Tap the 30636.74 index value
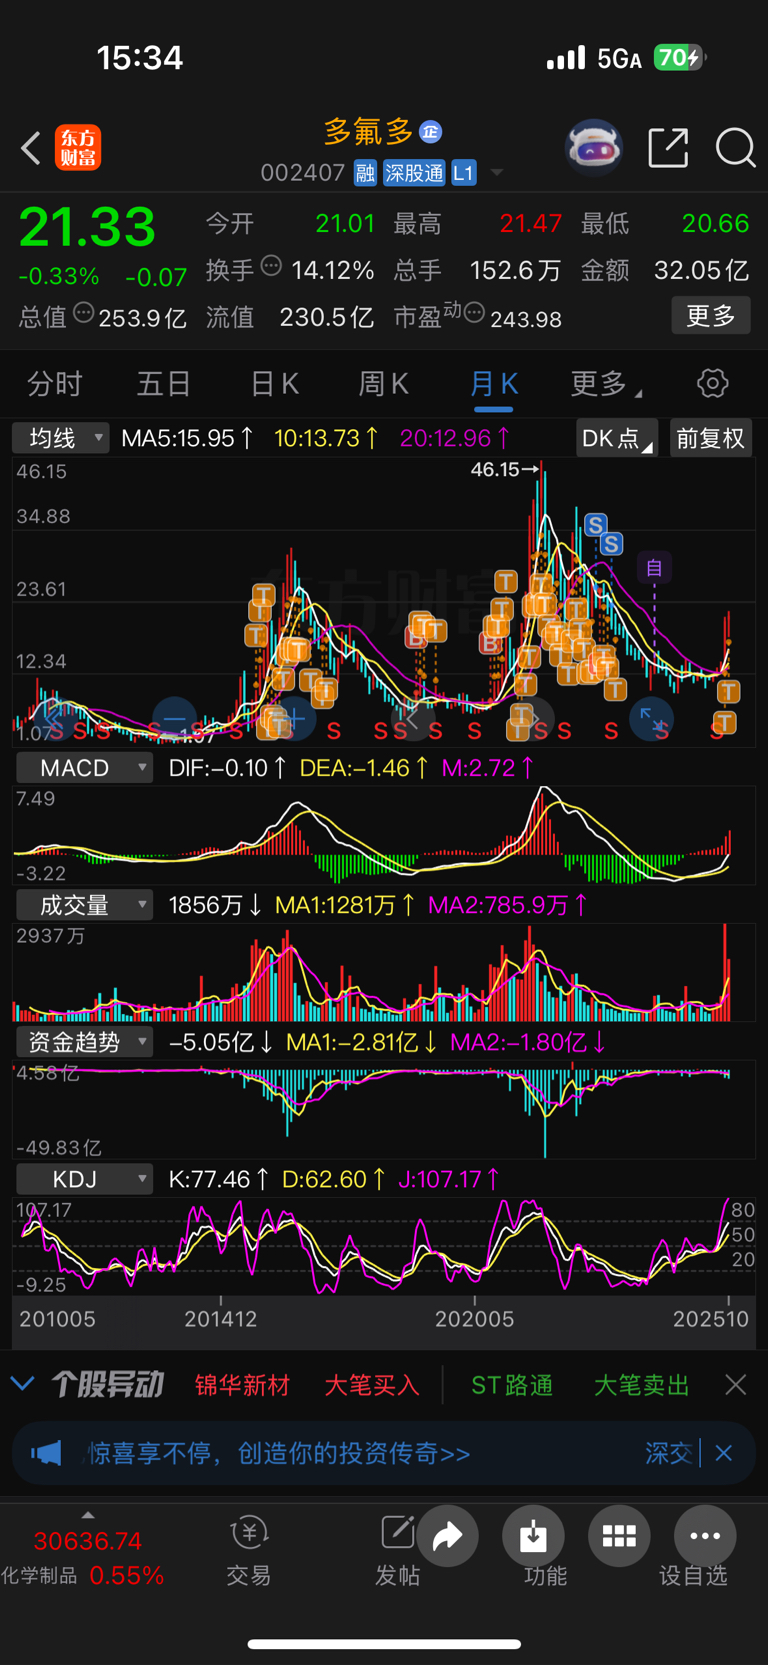Screen dimensions: 769x1665 [88, 1541]
